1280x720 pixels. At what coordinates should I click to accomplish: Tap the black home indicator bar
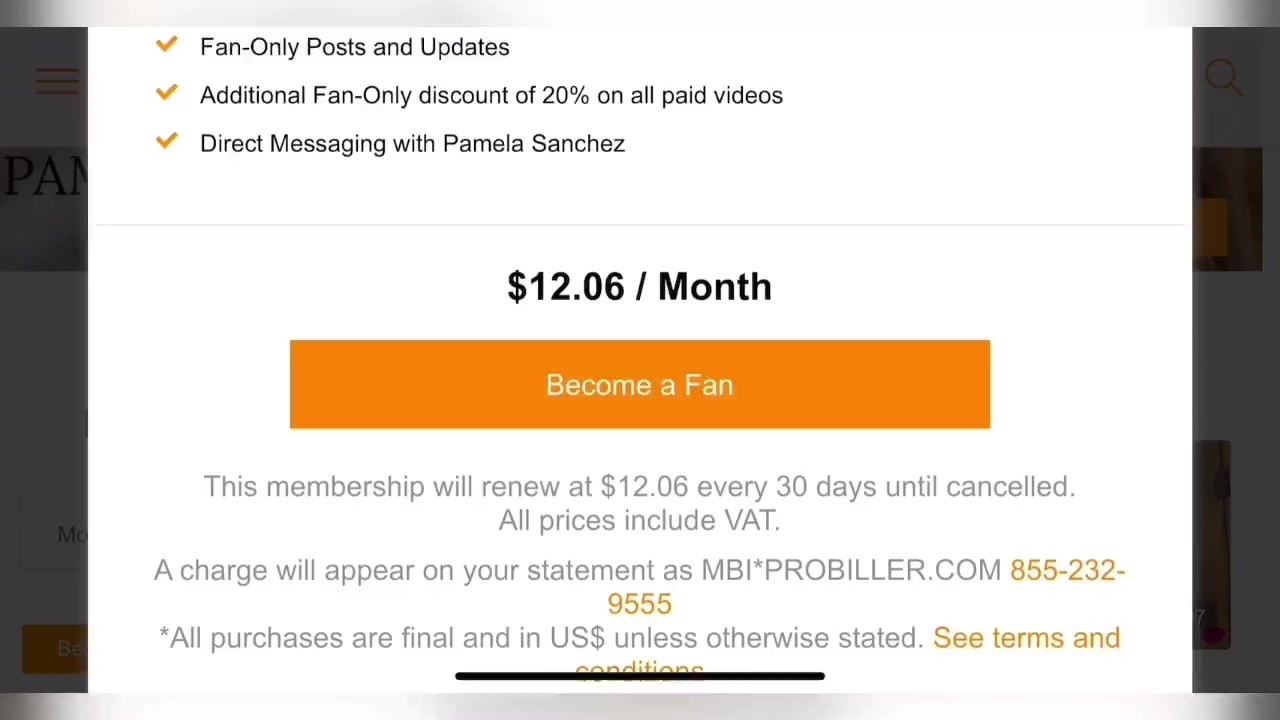pyautogui.click(x=640, y=677)
